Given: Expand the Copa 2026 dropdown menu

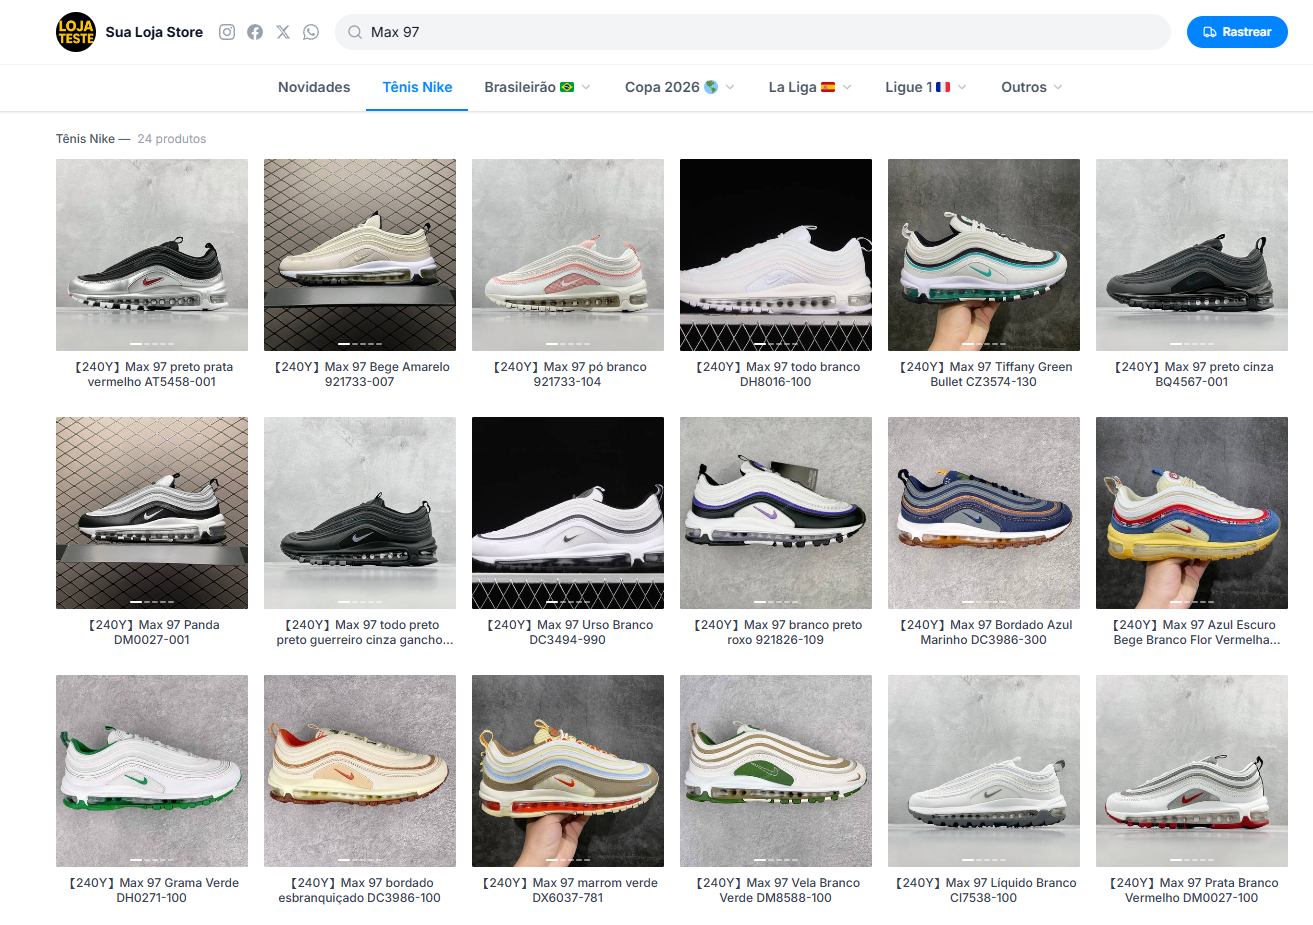Looking at the screenshot, I should 680,87.
